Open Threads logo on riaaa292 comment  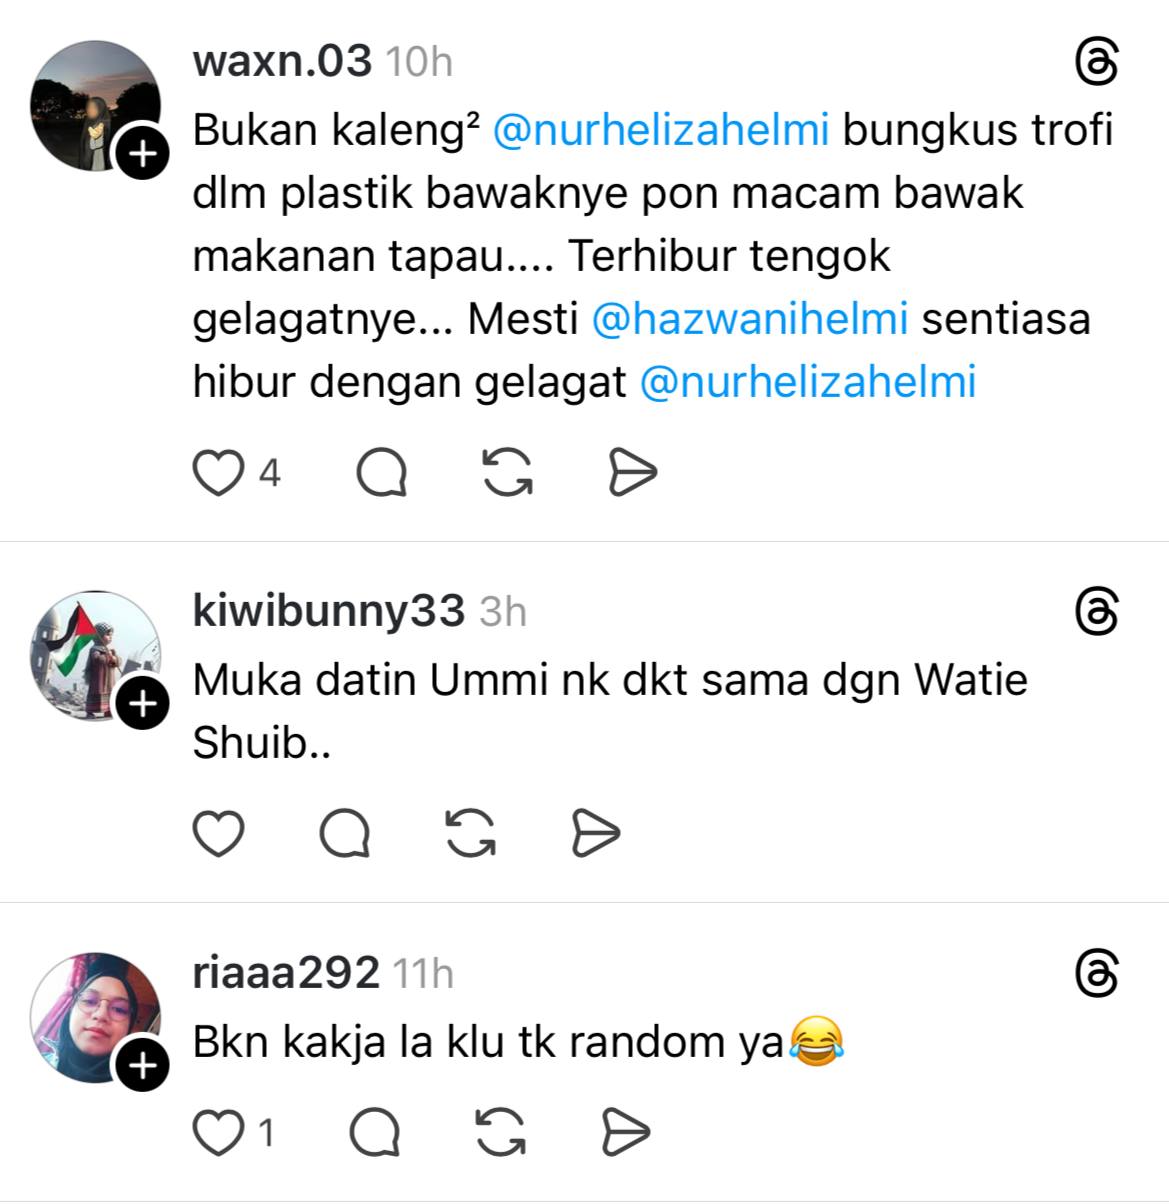[x=1096, y=974]
